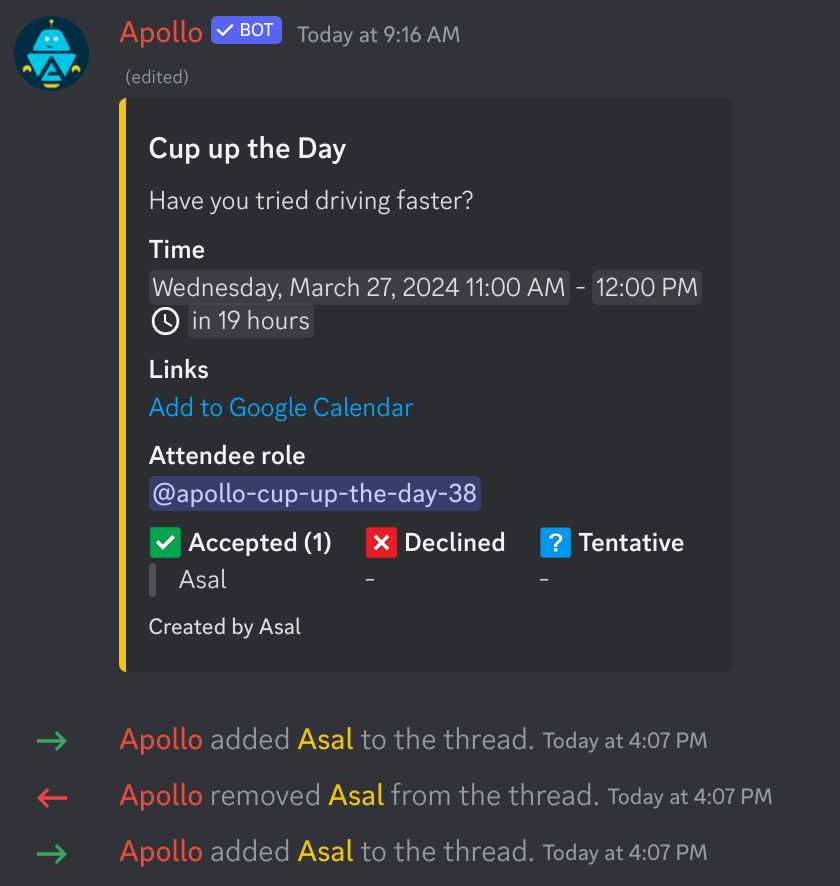Click the Apollo bot avatar

coord(51,53)
